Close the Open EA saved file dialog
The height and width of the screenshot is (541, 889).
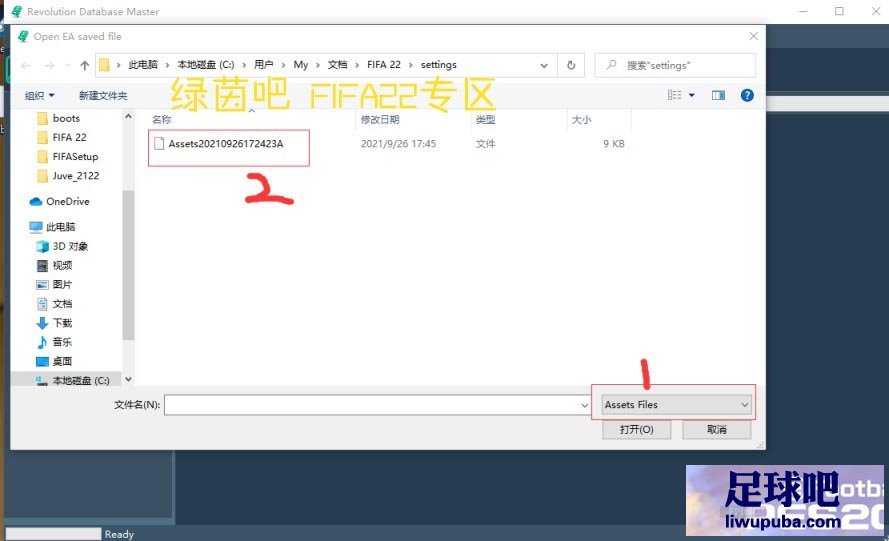point(753,36)
